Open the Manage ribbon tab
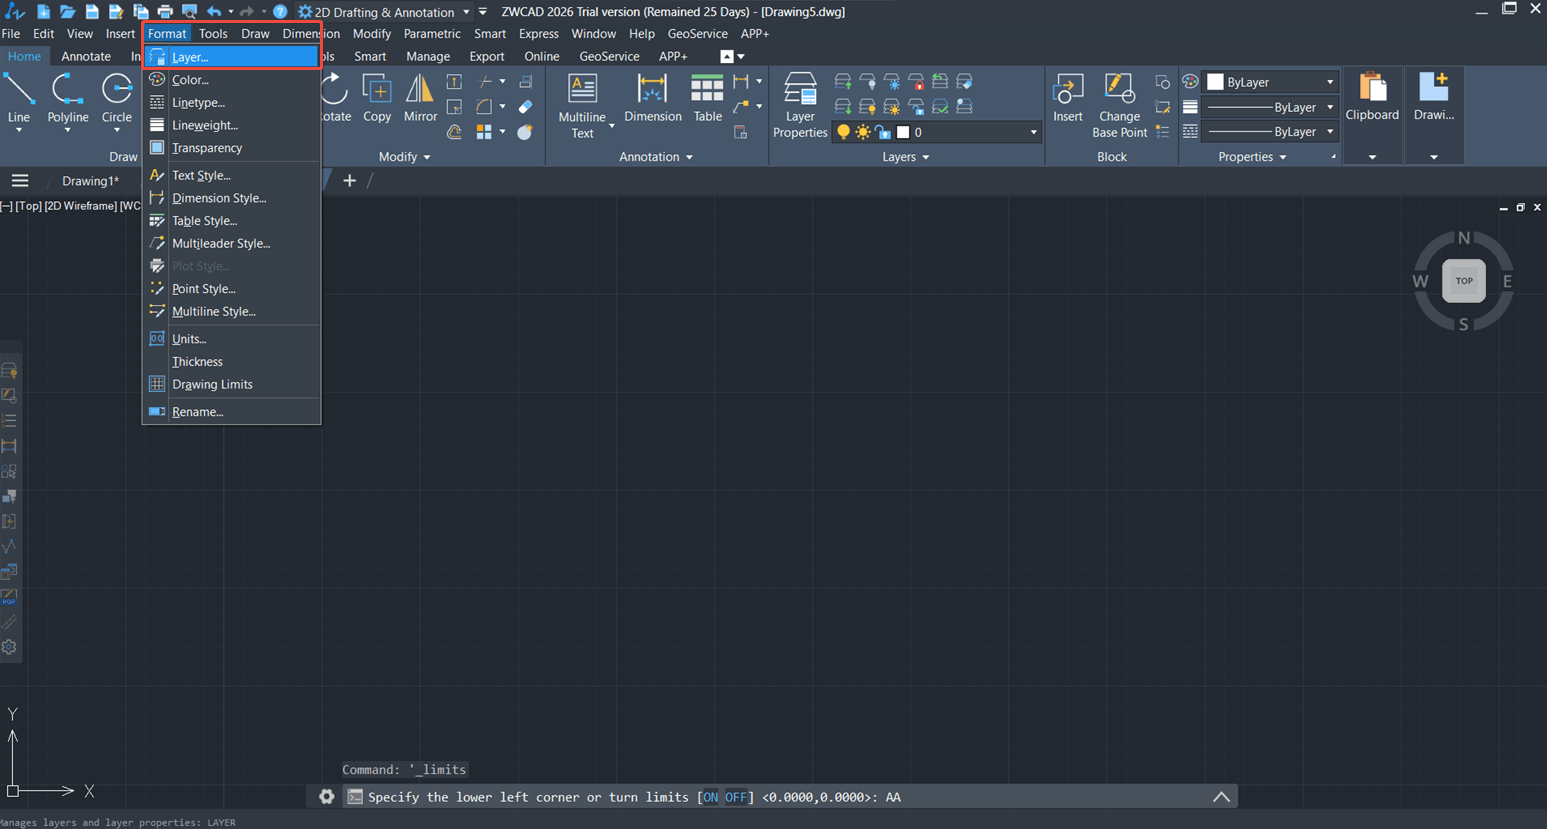This screenshot has width=1547, height=831. (428, 57)
